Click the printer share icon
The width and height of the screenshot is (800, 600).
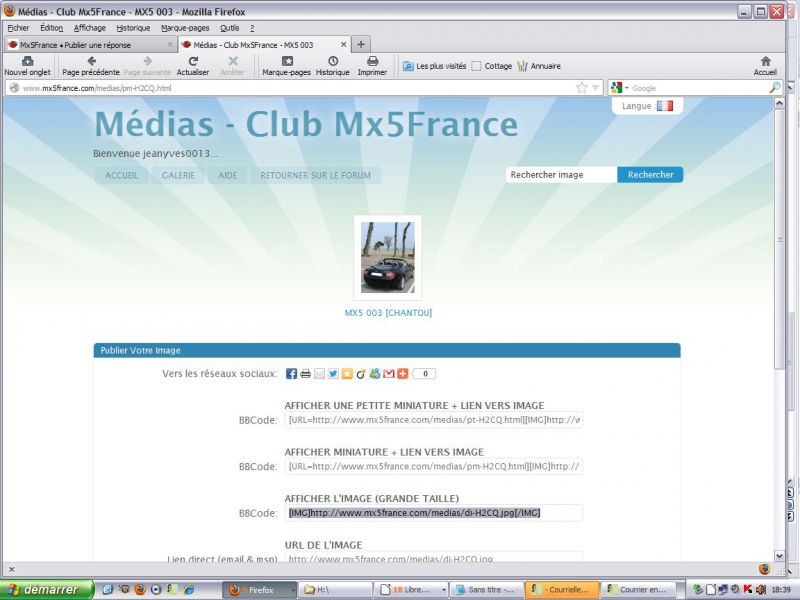[305, 374]
